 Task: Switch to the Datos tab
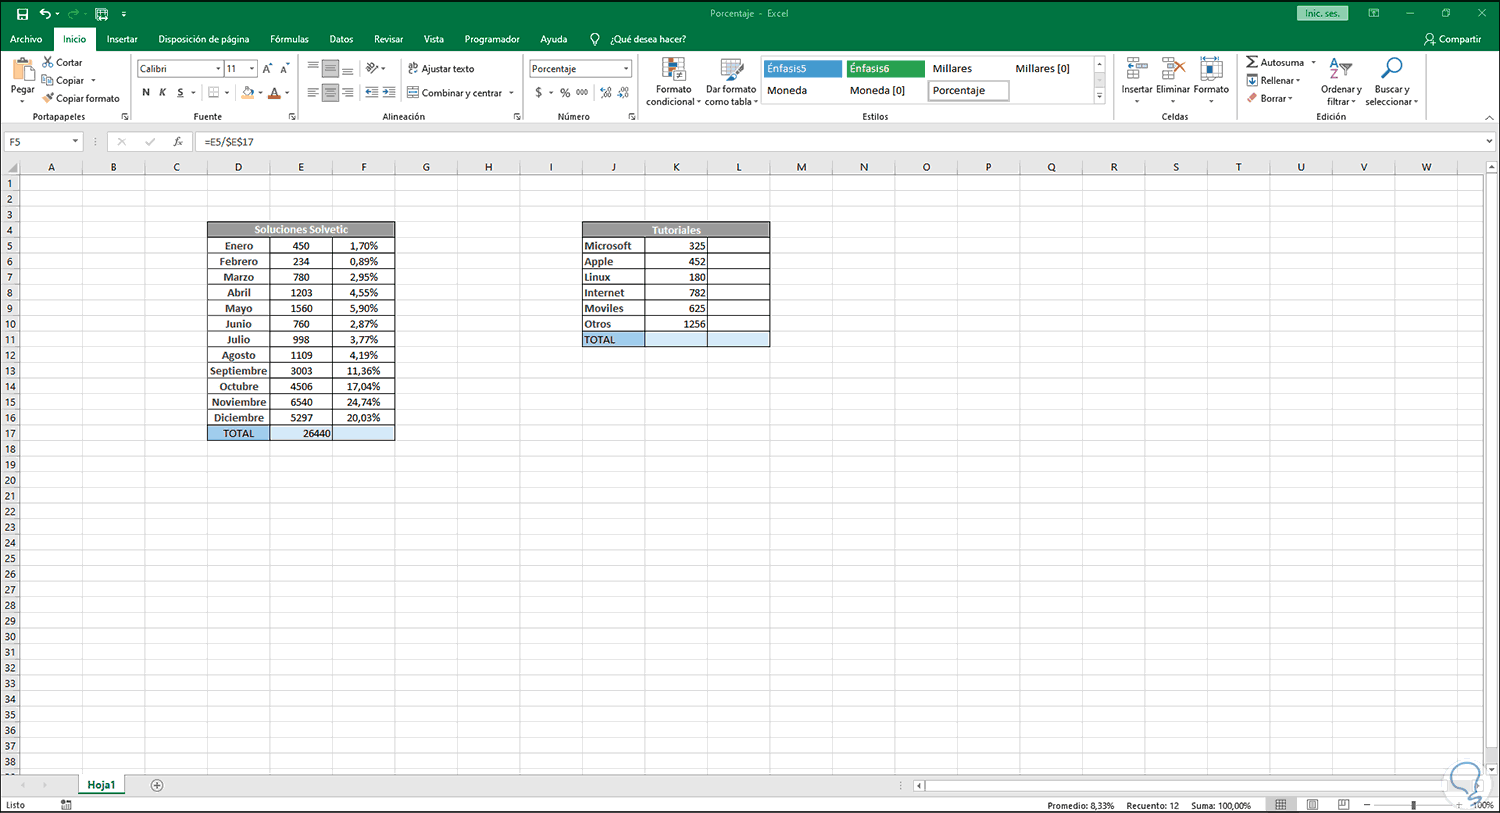click(341, 39)
